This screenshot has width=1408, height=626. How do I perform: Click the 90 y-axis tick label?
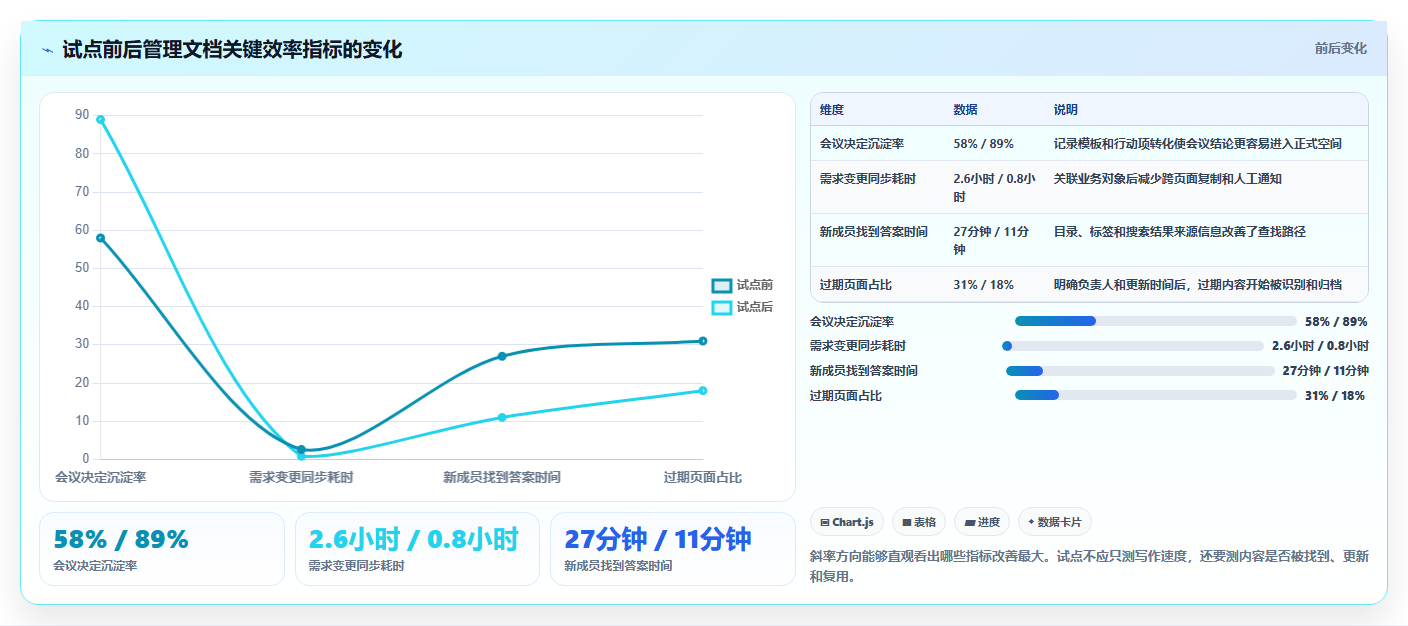pos(82,115)
